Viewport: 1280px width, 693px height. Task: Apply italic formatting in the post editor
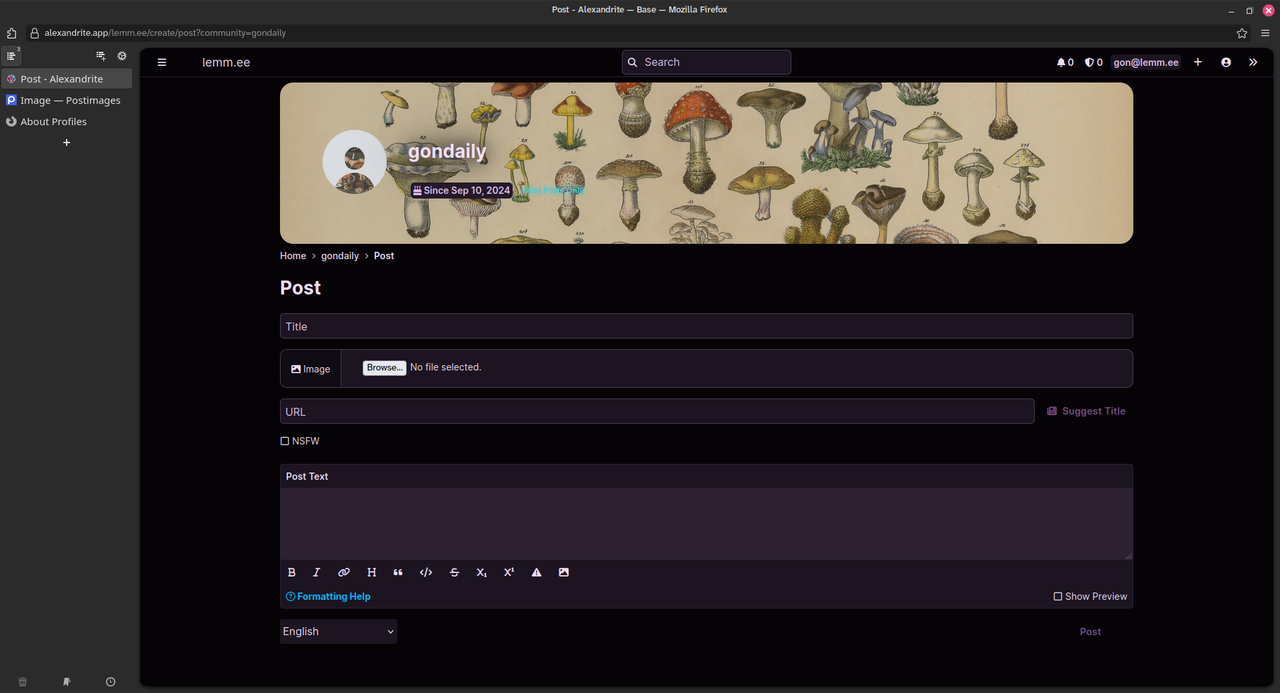point(317,573)
